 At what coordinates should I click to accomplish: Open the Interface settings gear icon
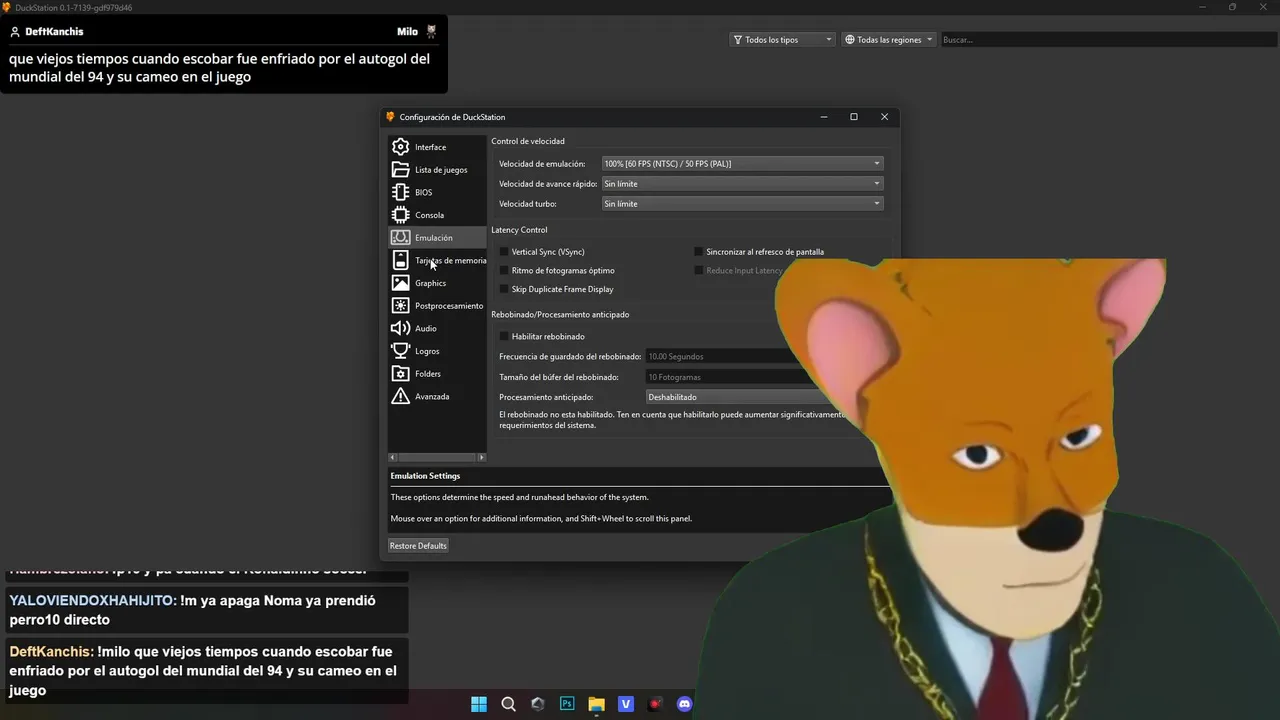click(x=400, y=147)
